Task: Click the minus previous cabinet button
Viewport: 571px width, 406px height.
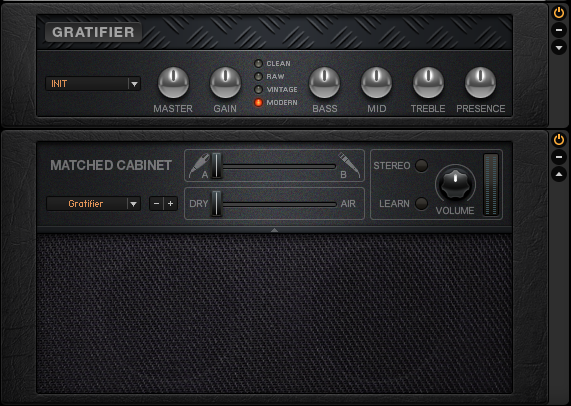Action: (x=157, y=204)
